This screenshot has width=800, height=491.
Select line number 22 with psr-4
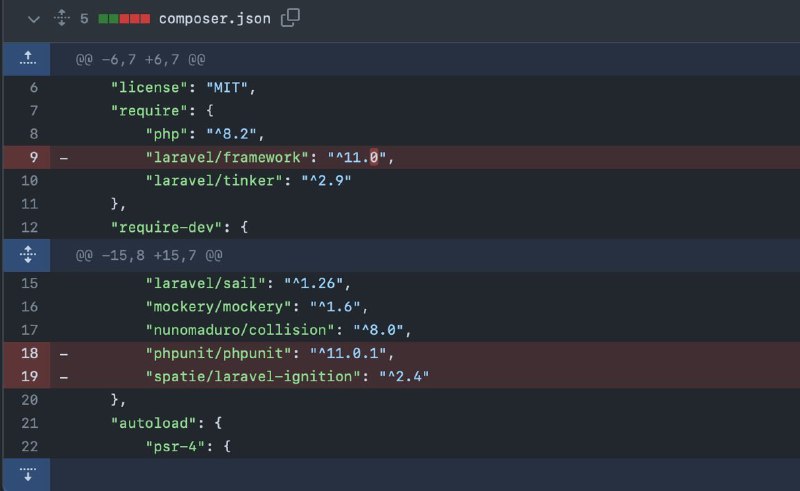(30, 447)
